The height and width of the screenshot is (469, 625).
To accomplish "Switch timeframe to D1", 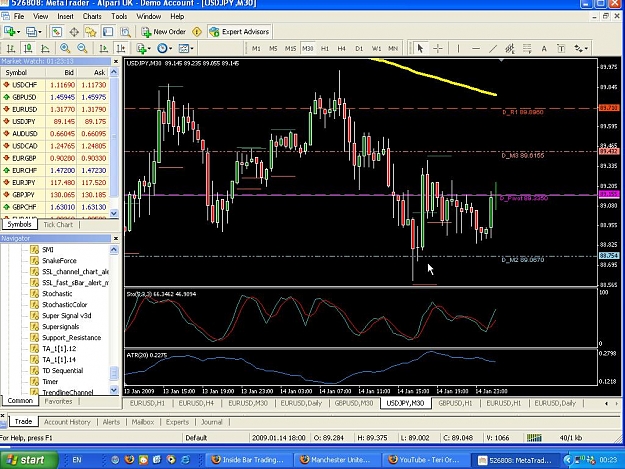I will [x=359, y=49].
